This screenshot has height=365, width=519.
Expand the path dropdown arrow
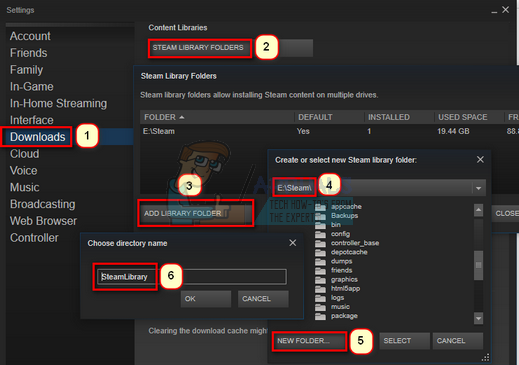tap(479, 188)
